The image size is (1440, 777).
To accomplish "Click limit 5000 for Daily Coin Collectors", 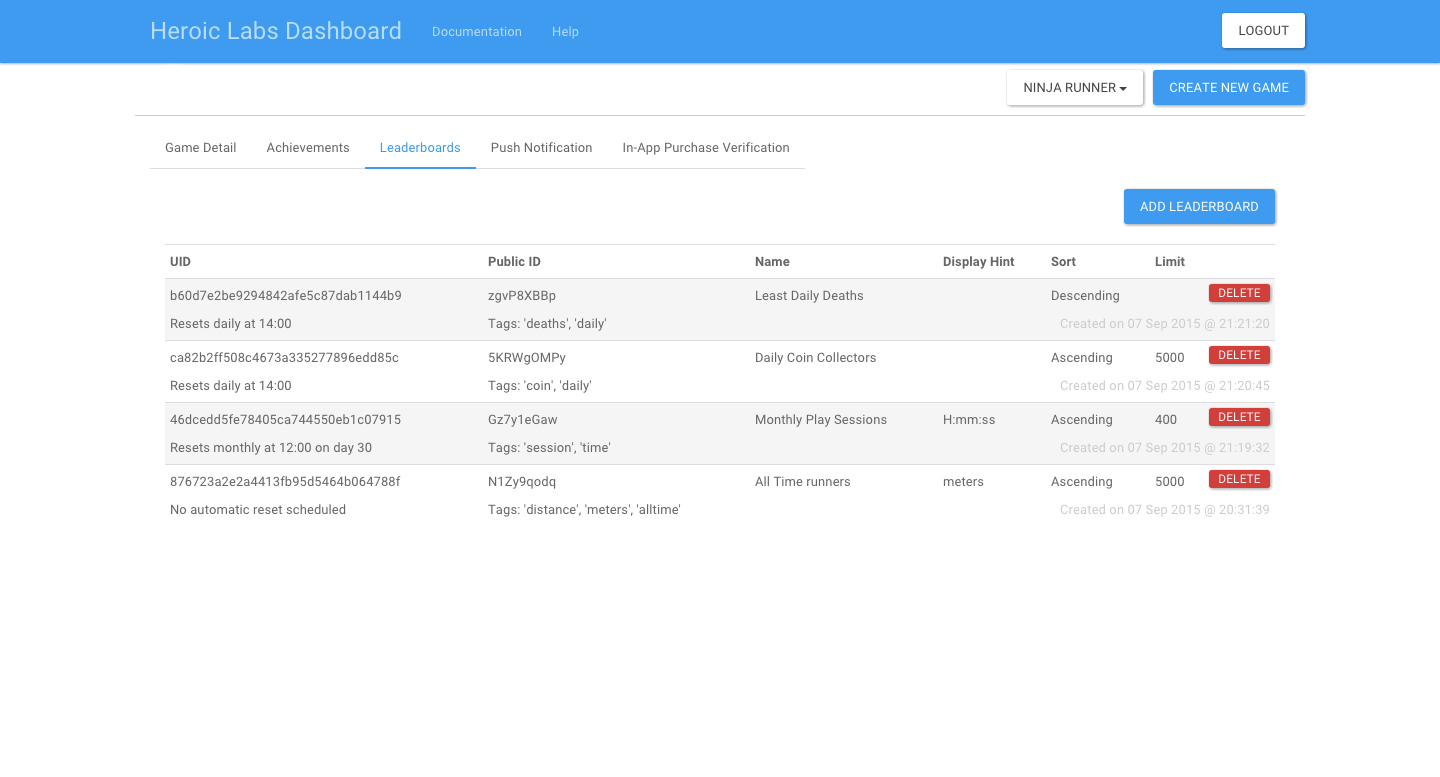I will tap(1170, 358).
